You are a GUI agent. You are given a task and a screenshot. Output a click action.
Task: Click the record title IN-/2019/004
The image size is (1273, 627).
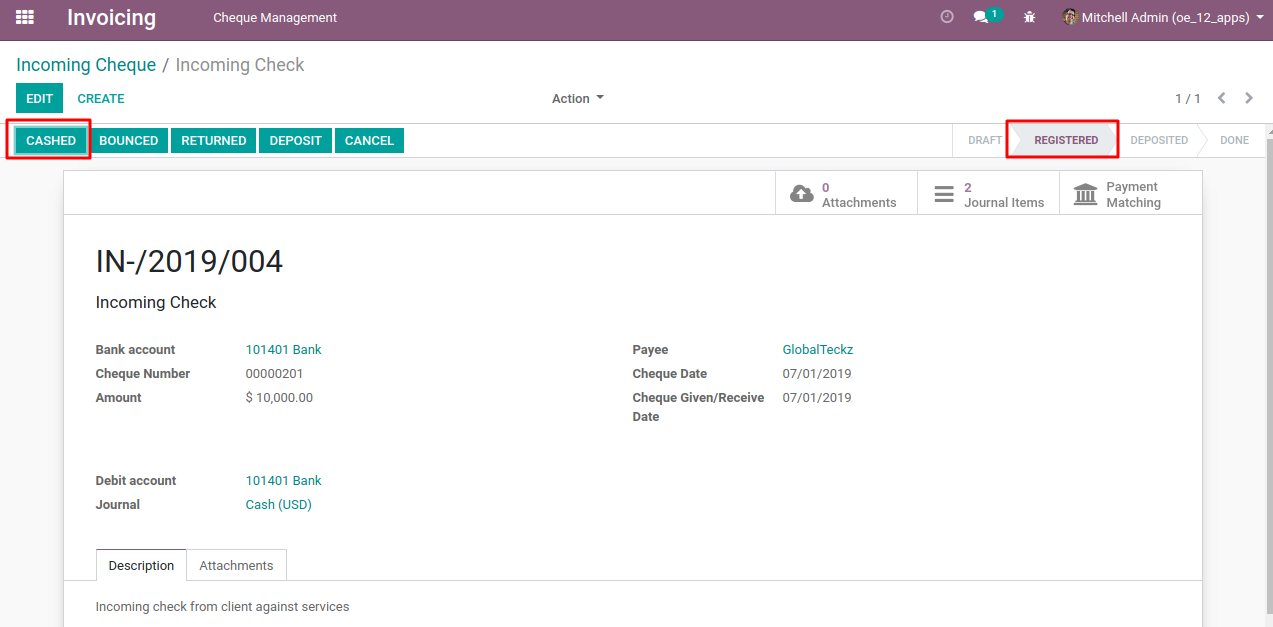[189, 262]
